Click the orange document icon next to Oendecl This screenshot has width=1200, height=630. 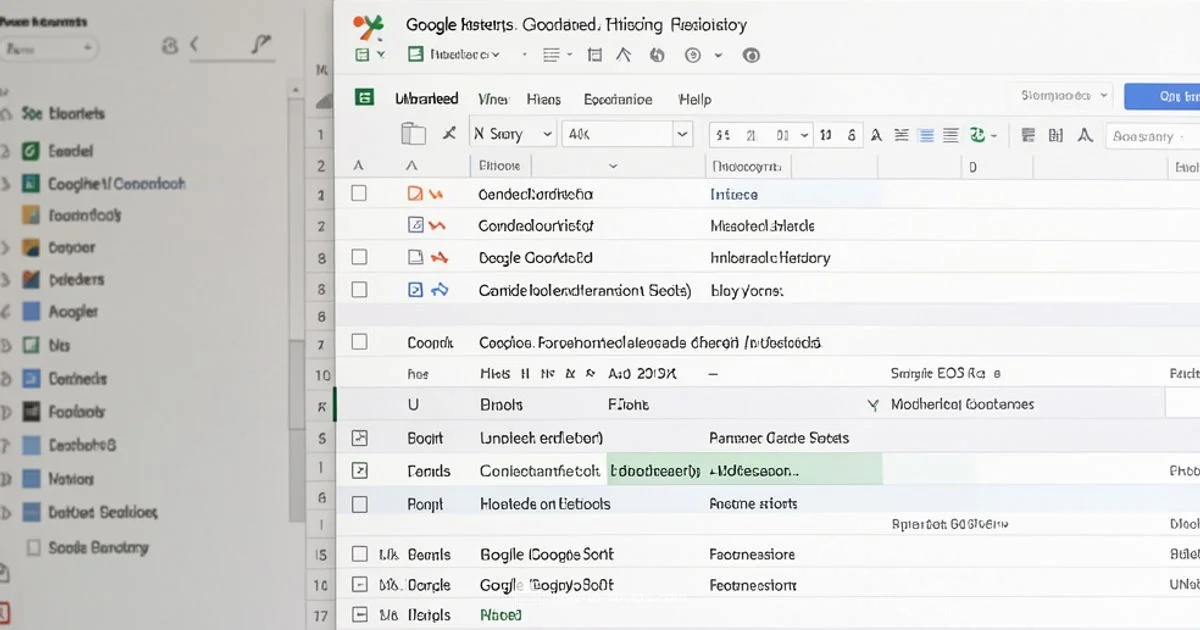[x=416, y=194]
